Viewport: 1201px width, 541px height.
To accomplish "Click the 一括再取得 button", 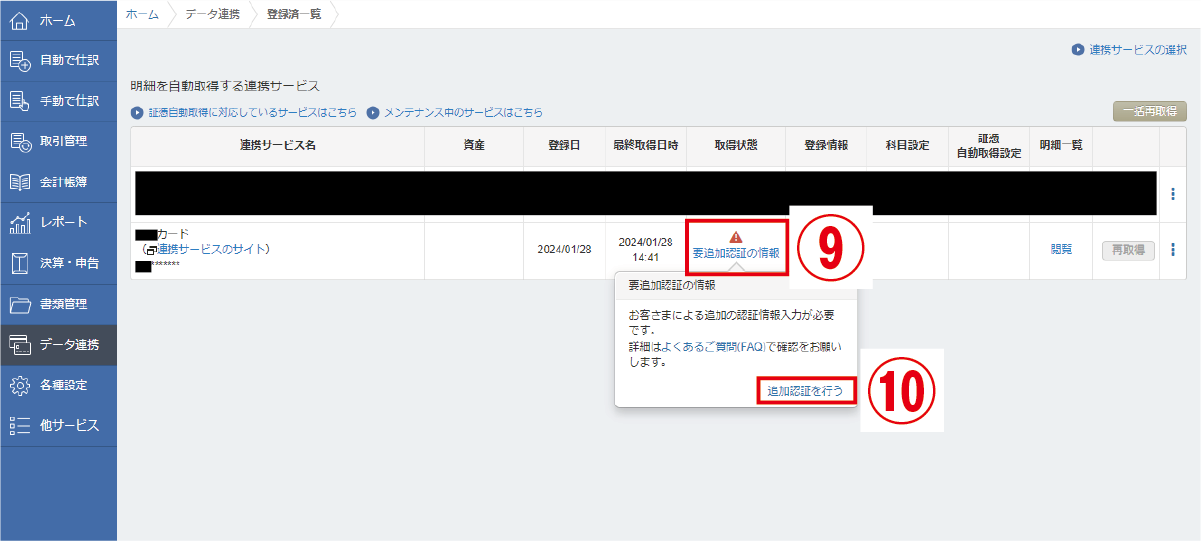I will click(1150, 111).
